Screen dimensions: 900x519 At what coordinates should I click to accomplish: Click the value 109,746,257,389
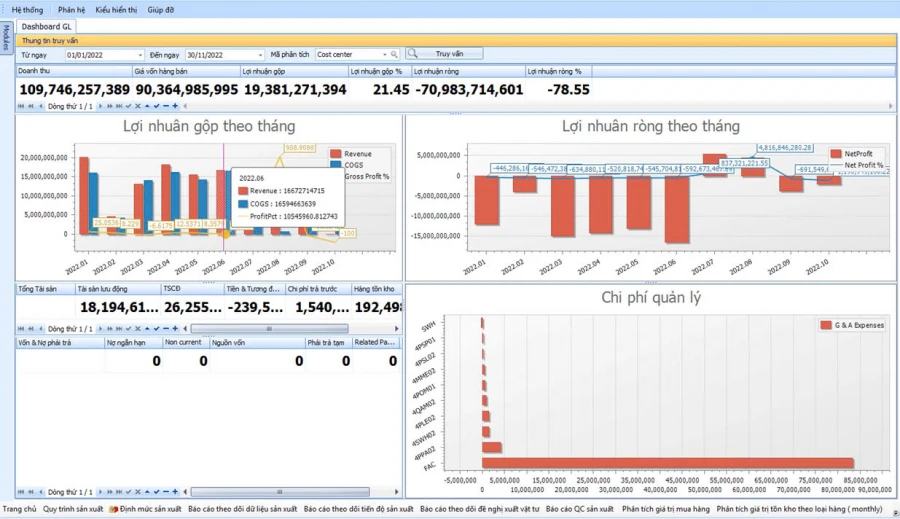[75, 90]
